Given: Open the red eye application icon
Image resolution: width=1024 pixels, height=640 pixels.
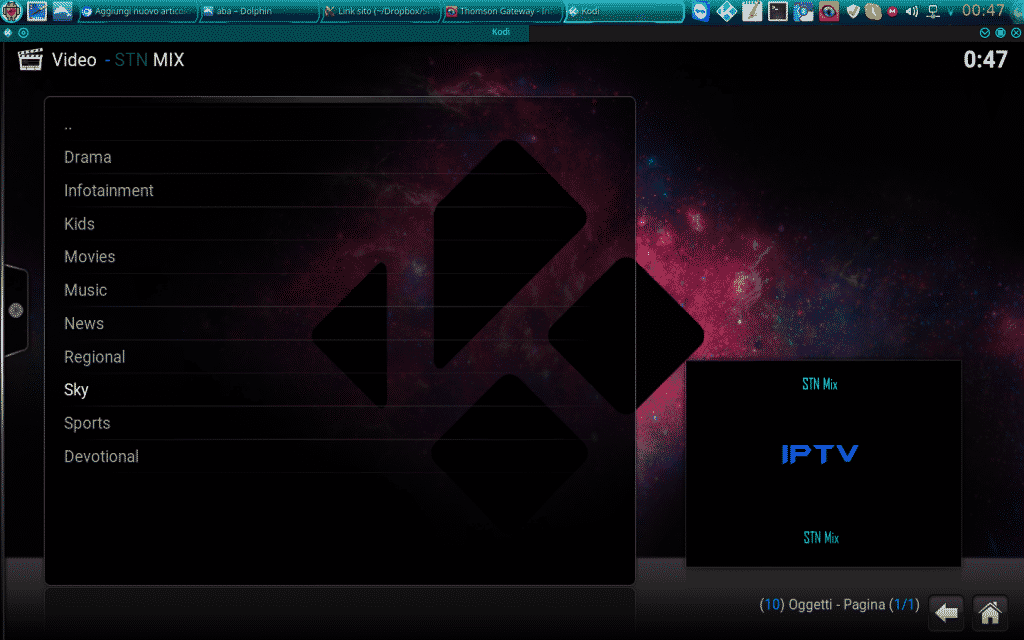Looking at the screenshot, I should pyautogui.click(x=829, y=11).
